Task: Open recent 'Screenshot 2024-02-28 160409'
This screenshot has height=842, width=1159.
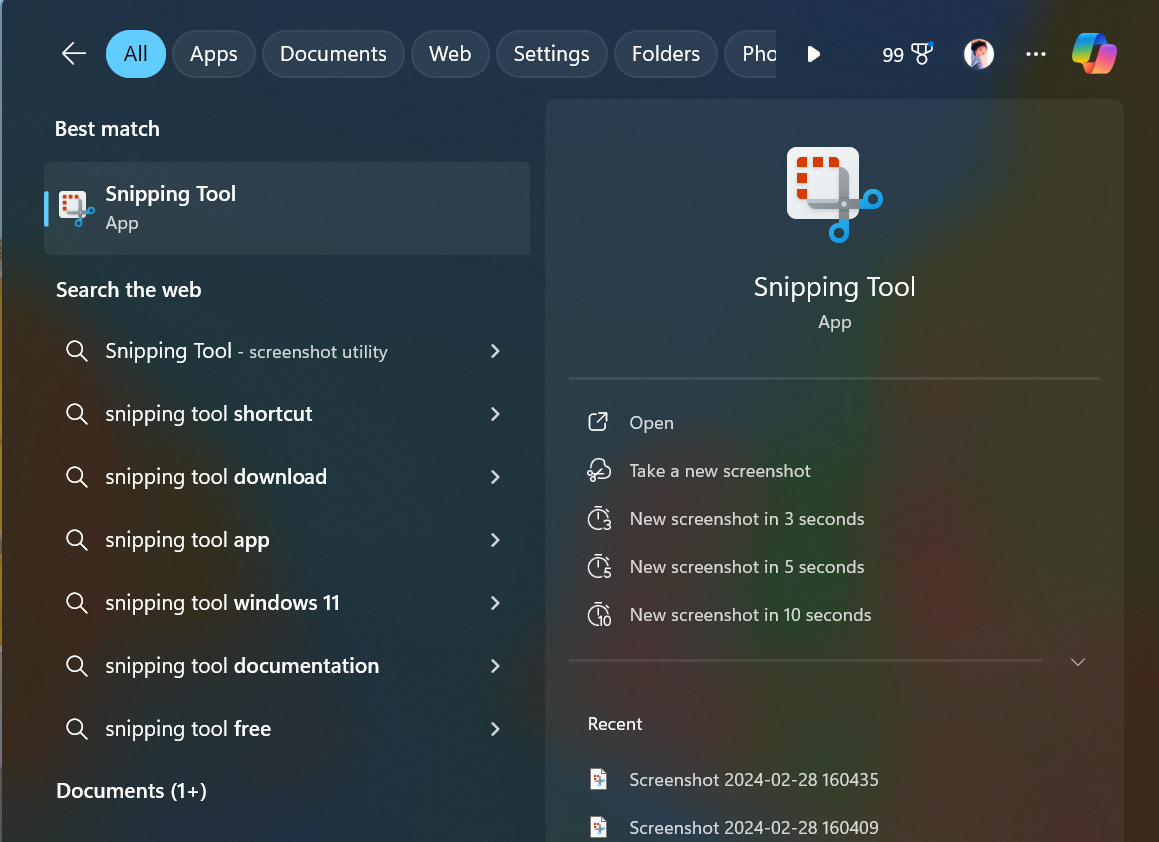Action: click(x=754, y=828)
